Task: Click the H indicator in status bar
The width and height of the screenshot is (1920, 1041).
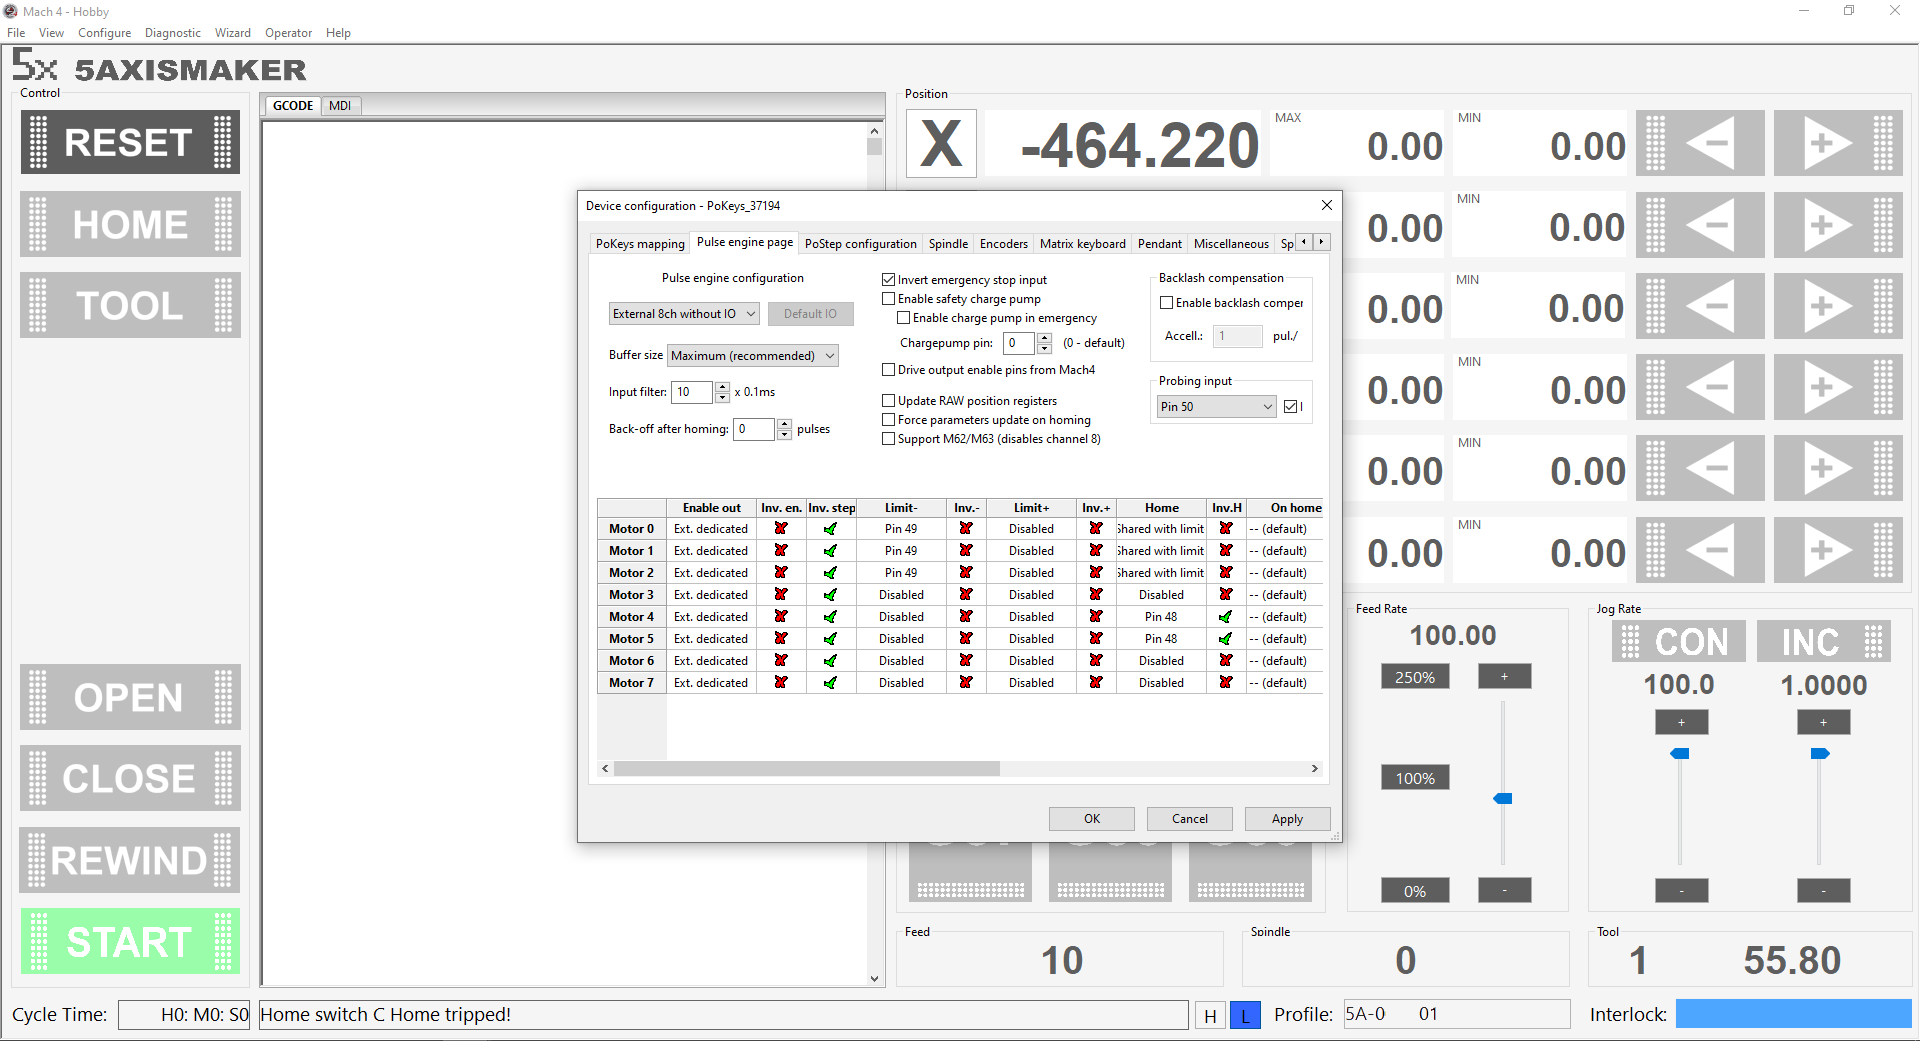Action: click(x=1210, y=1015)
